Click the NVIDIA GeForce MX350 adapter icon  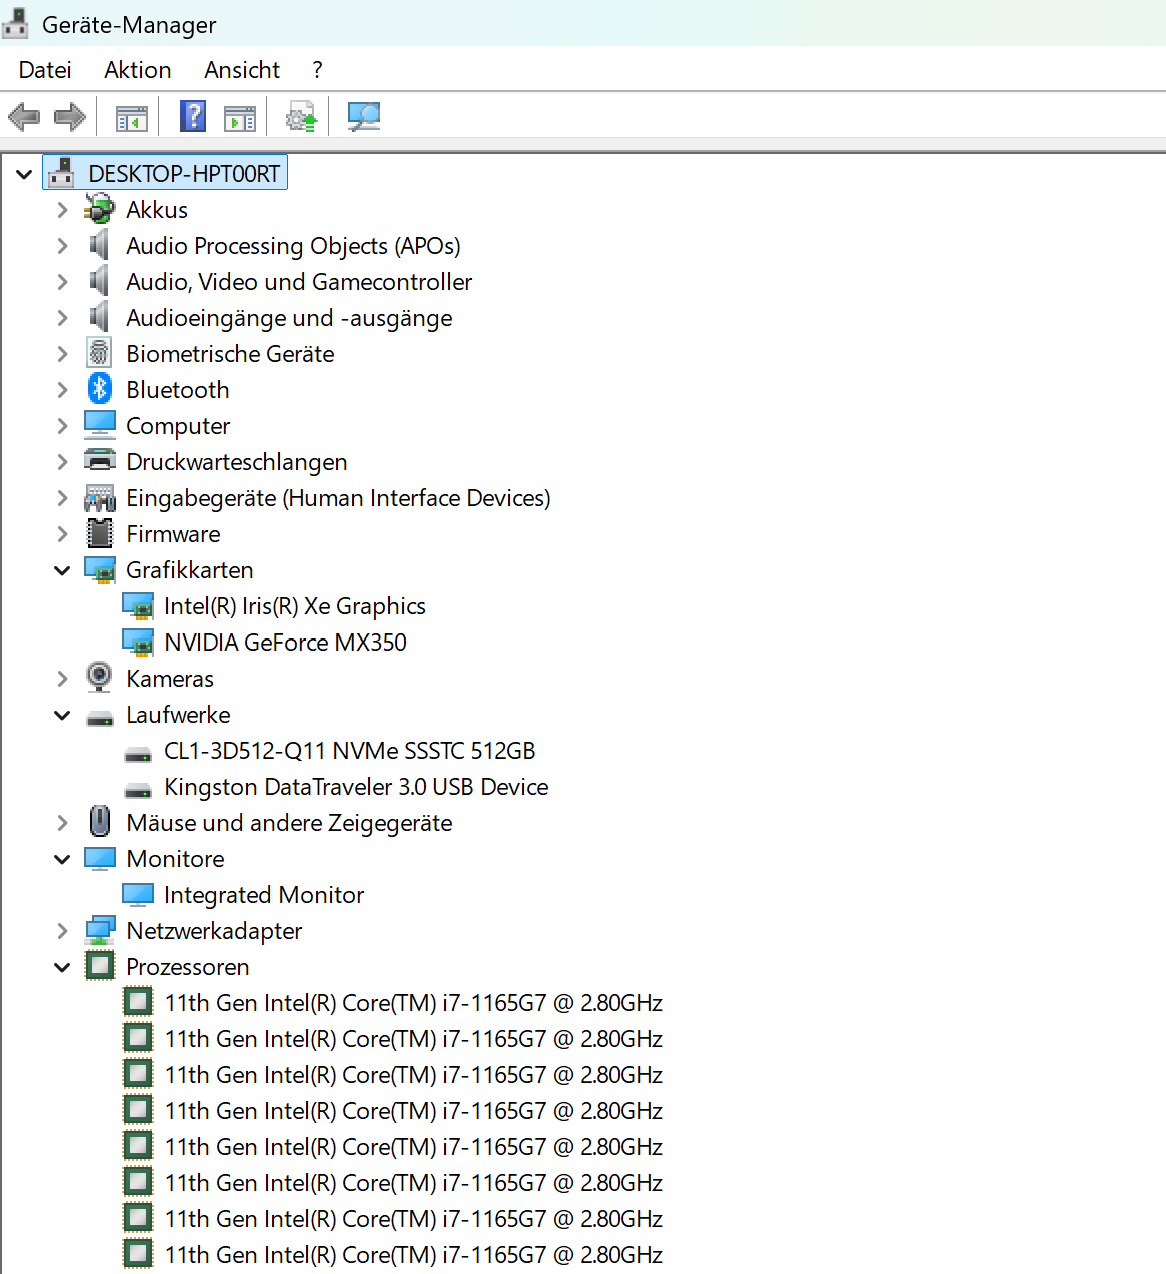tap(137, 642)
